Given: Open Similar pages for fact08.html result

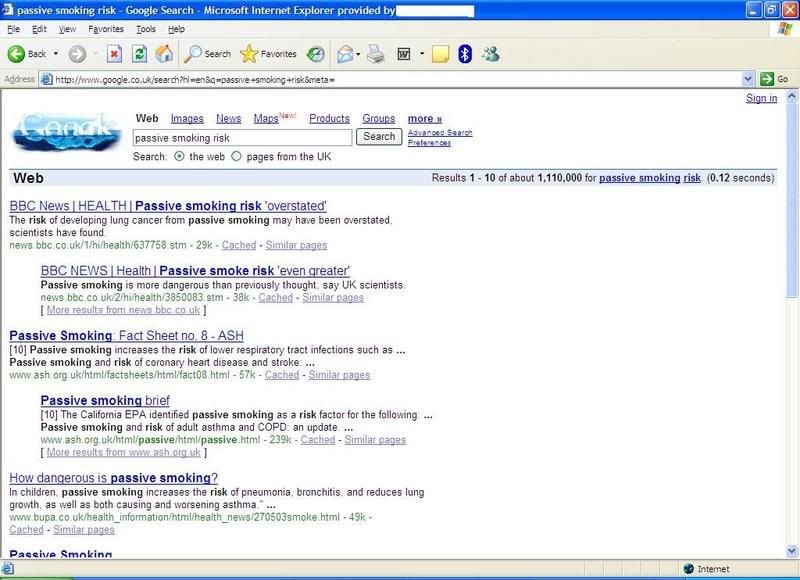Looking at the screenshot, I should click(339, 375).
